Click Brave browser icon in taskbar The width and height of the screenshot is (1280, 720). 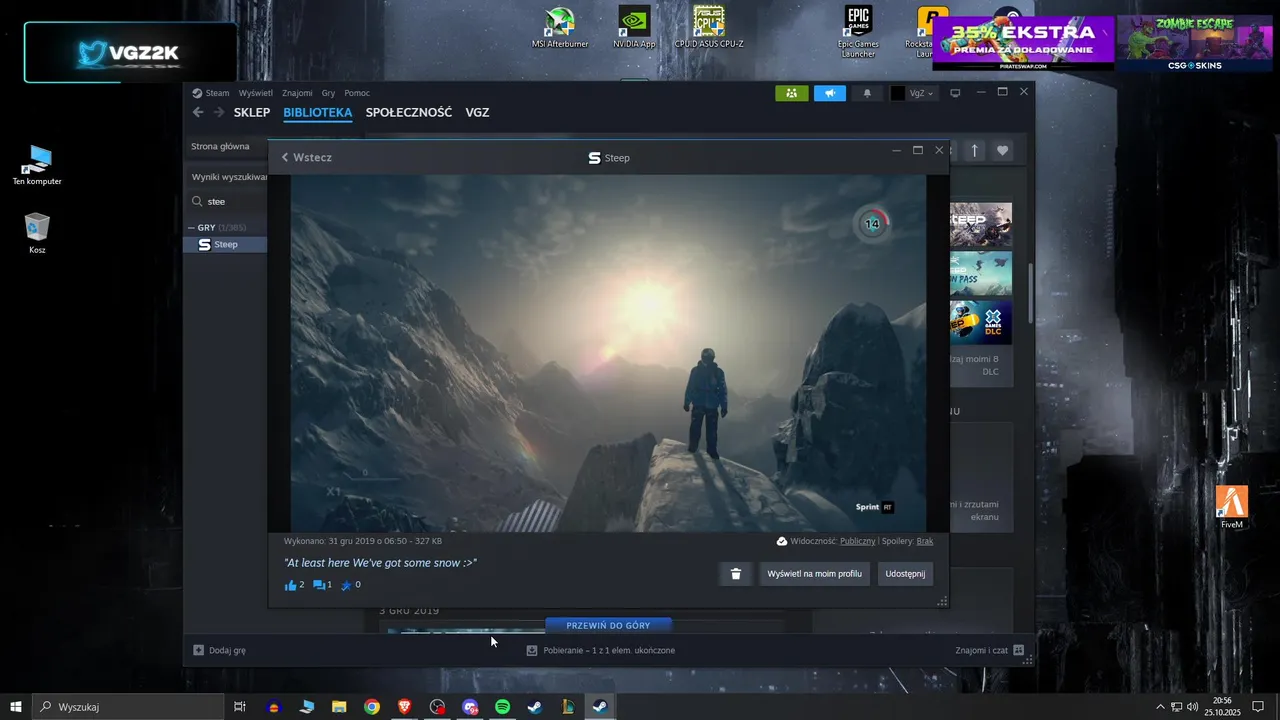[404, 707]
